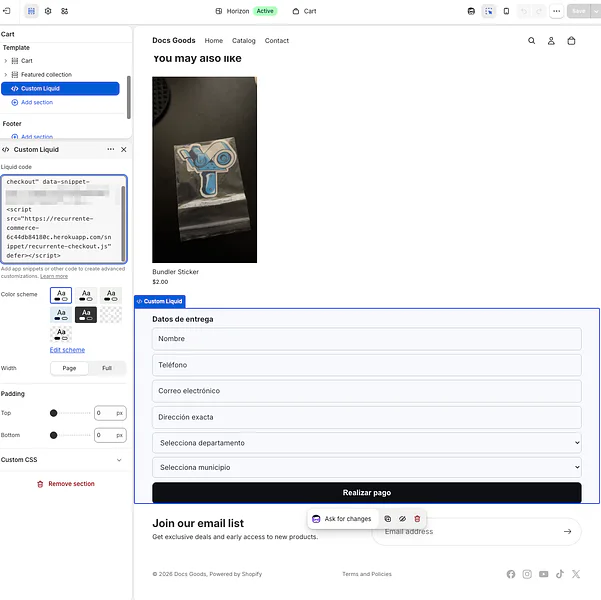Viewport: 601px width, 600px height.
Task: Select the light blue color scheme swatch
Action: pyautogui.click(x=61, y=315)
